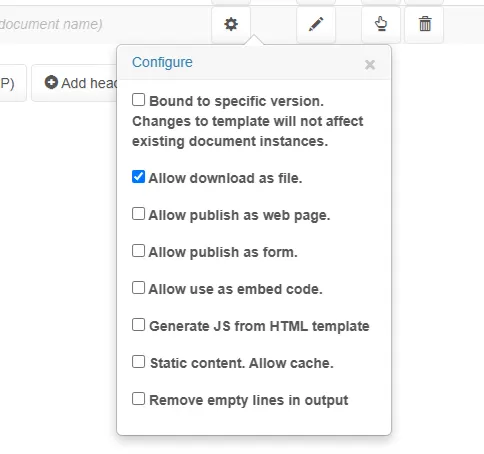Check Allow use as embed code
Screen dimensions: 484x454
click(138, 288)
